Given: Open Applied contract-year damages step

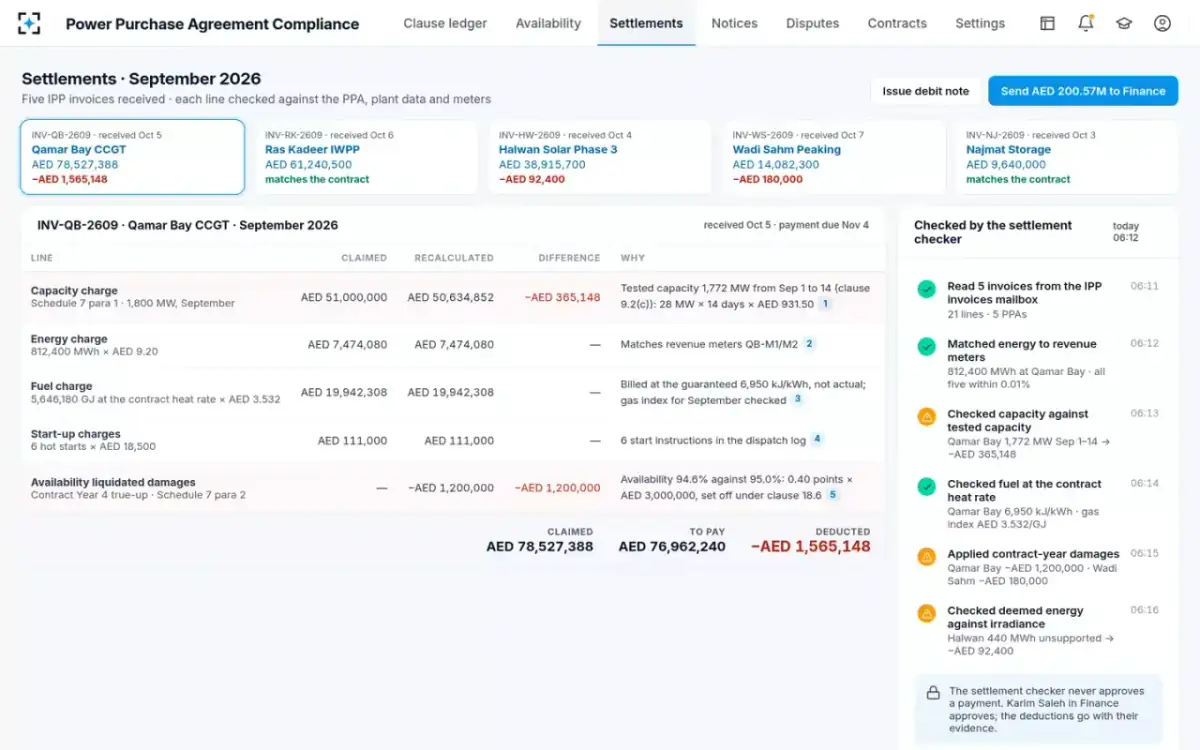Looking at the screenshot, I should 1038,567.
